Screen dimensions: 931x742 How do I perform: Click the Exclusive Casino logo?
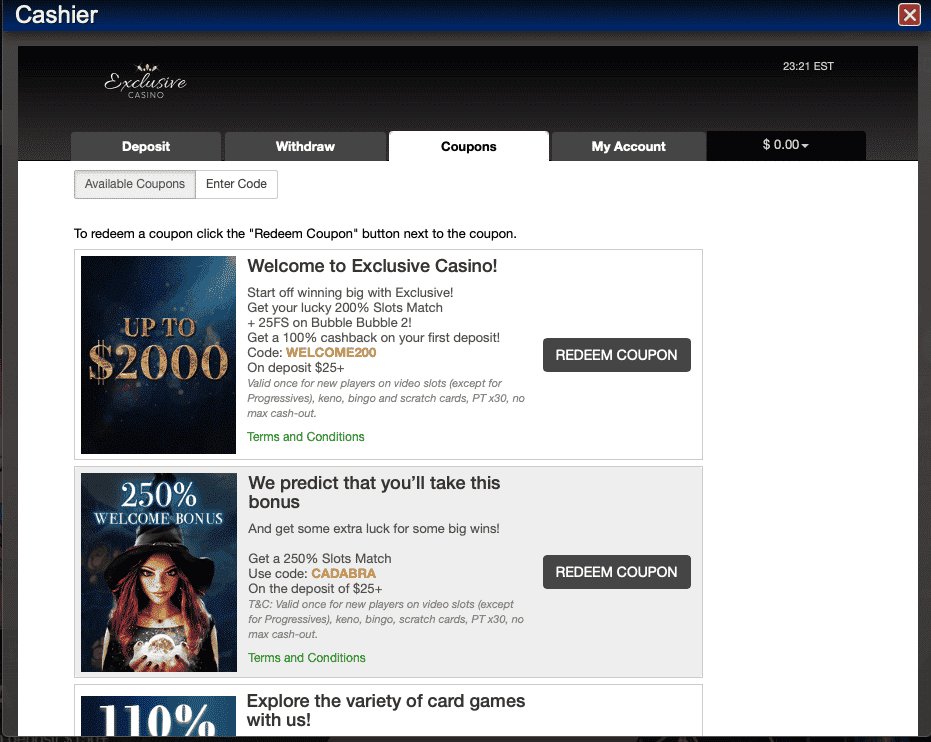pyautogui.click(x=145, y=81)
